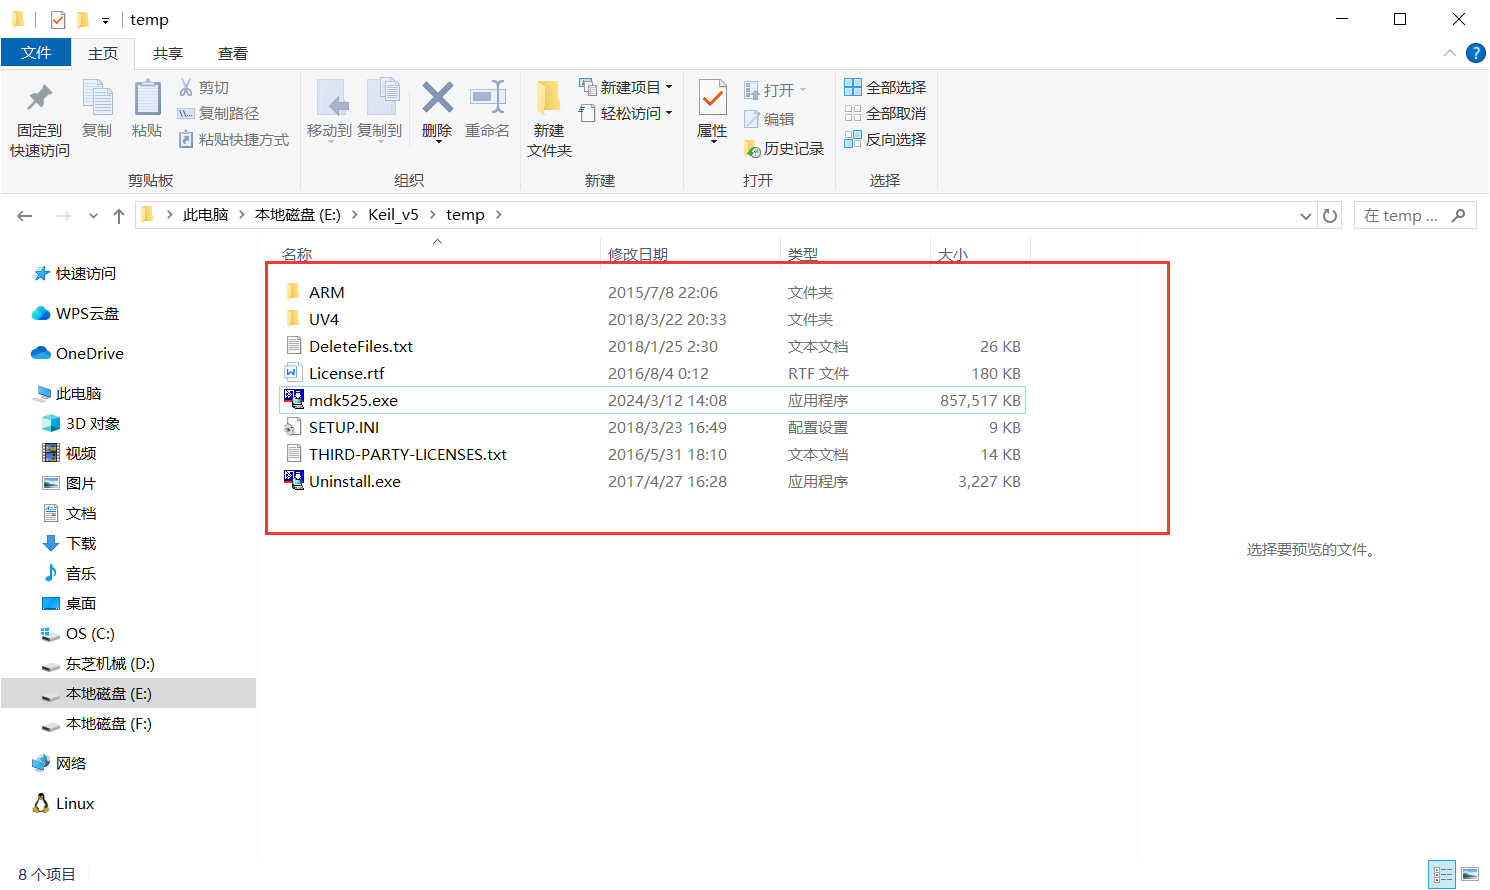This screenshot has width=1490, height=890.
Task: Switch to Home (主页) tab
Action: [103, 53]
